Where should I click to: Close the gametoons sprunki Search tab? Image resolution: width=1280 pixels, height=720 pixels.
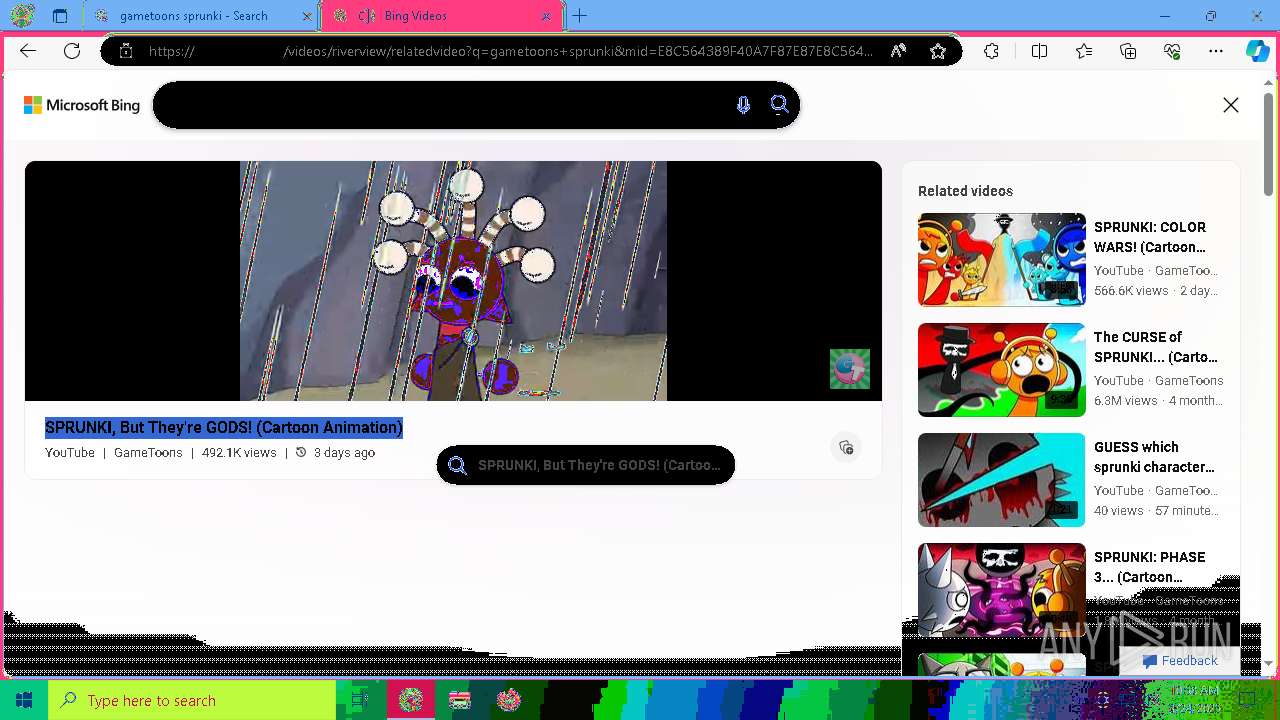click(x=307, y=16)
